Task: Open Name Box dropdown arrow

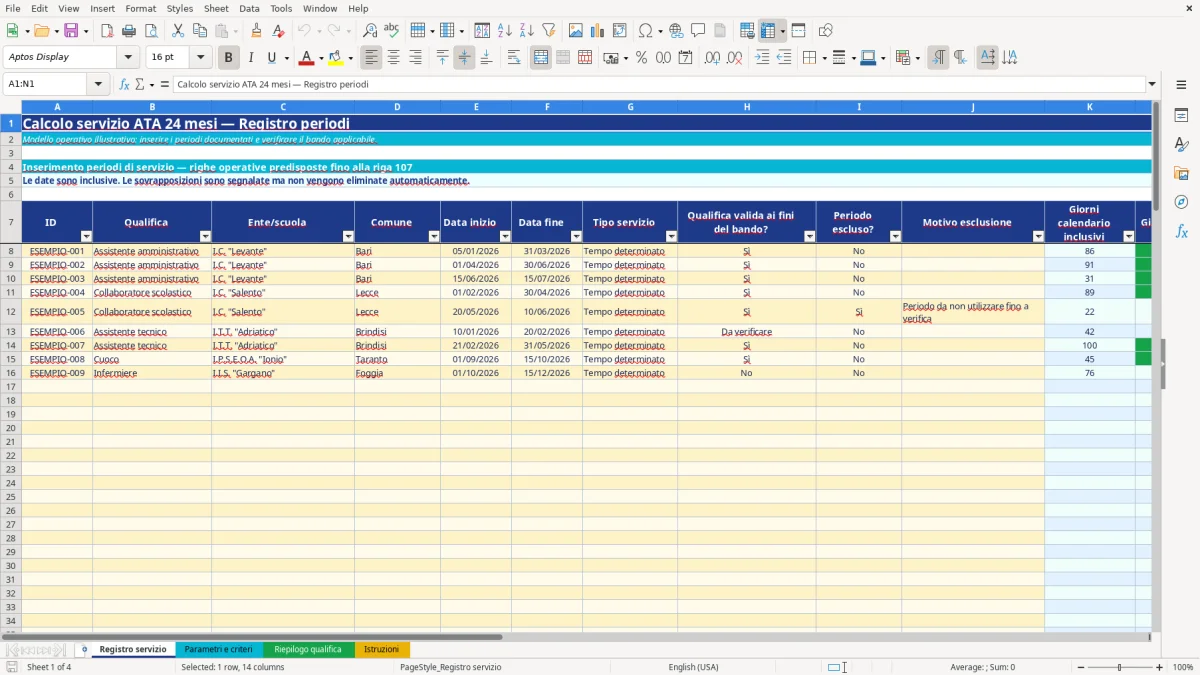Action: coord(98,84)
